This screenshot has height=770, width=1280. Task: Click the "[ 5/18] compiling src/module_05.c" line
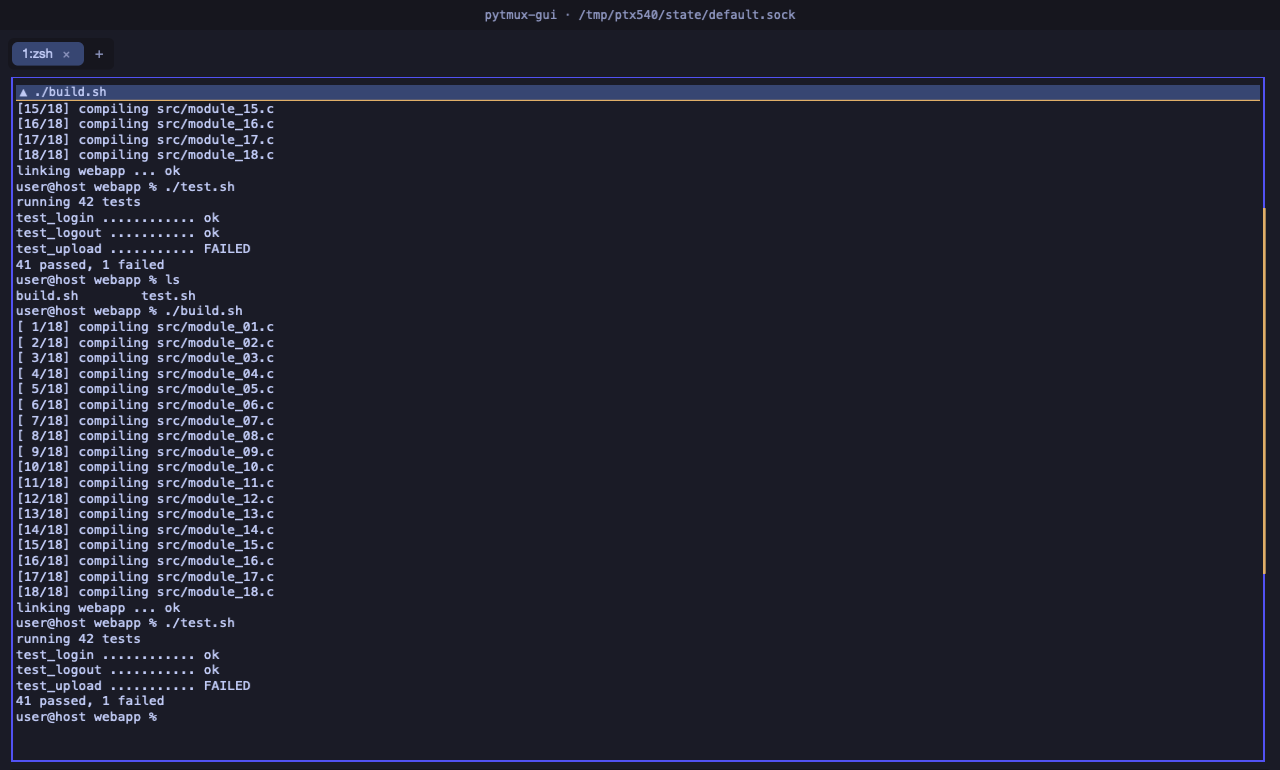tap(145, 389)
